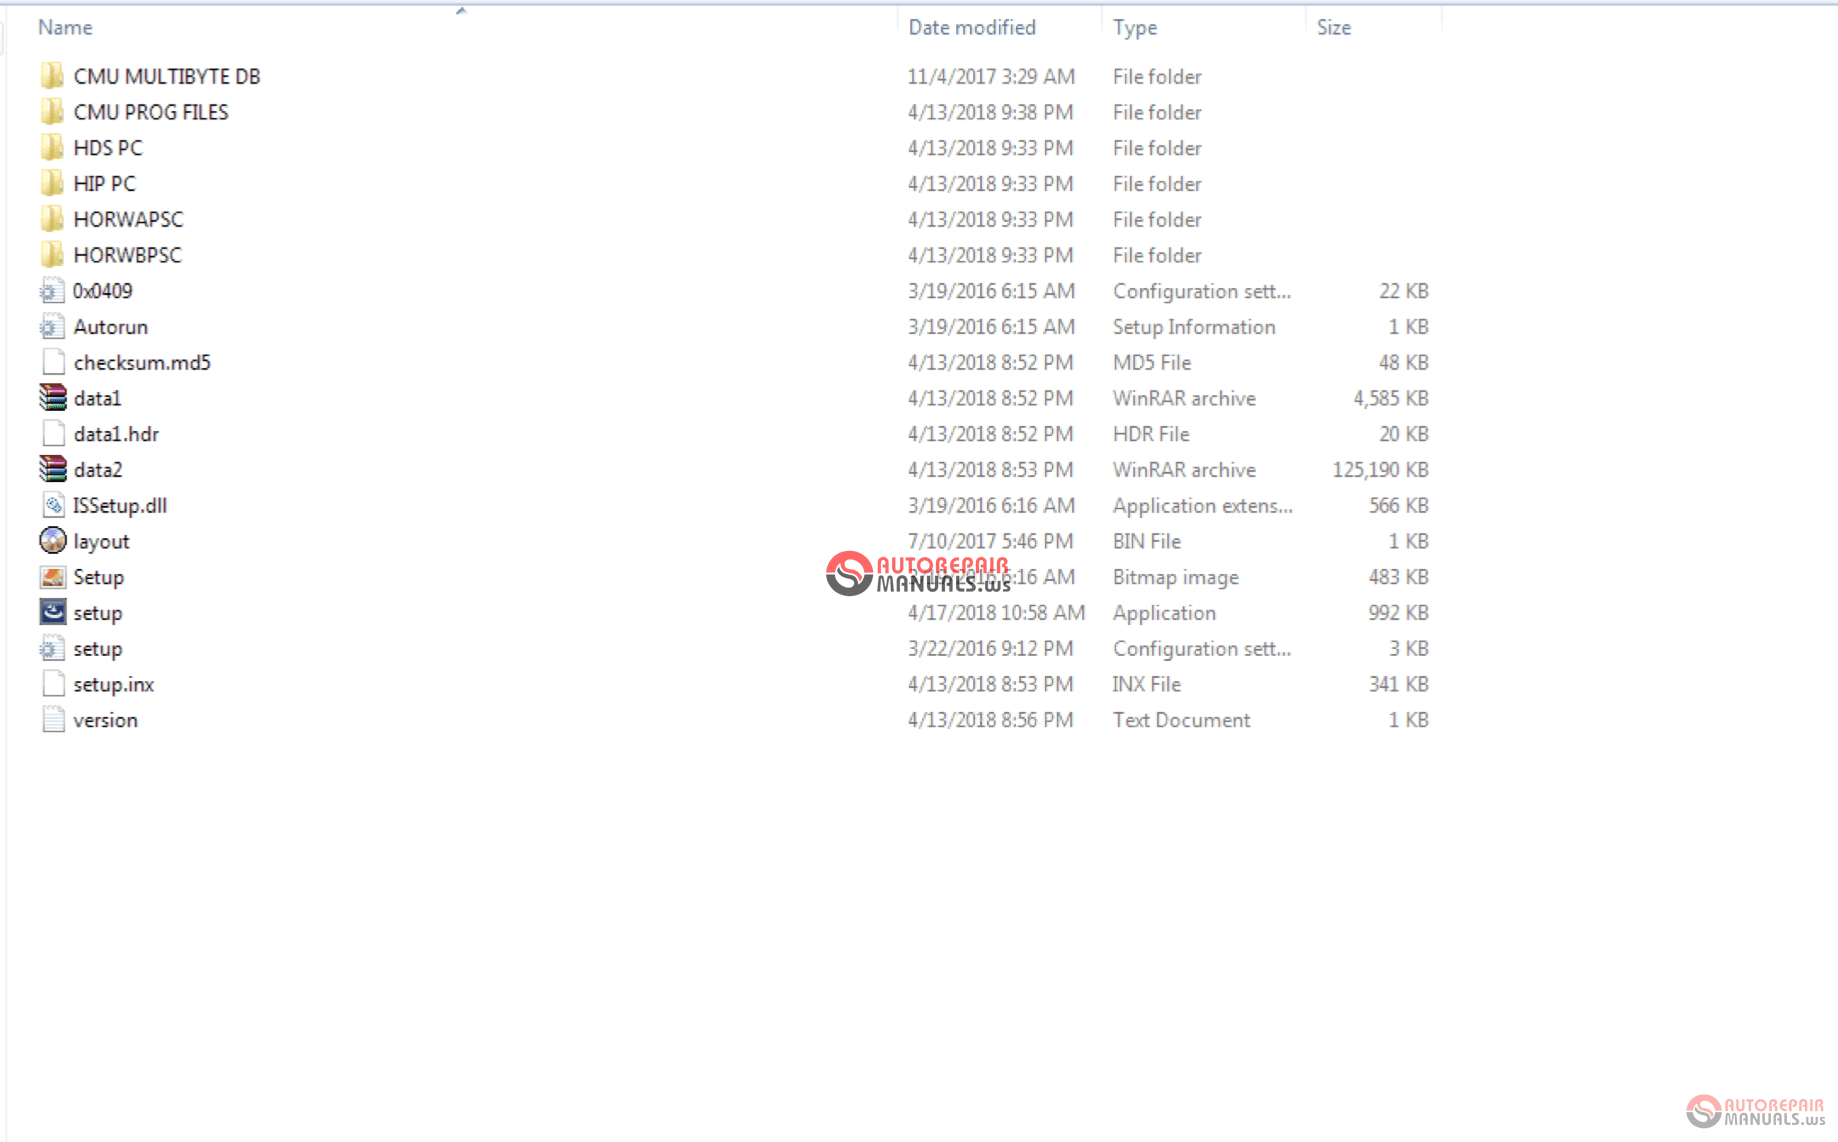
Task: Click the '125,190 KB' size of data2
Action: click(1380, 470)
